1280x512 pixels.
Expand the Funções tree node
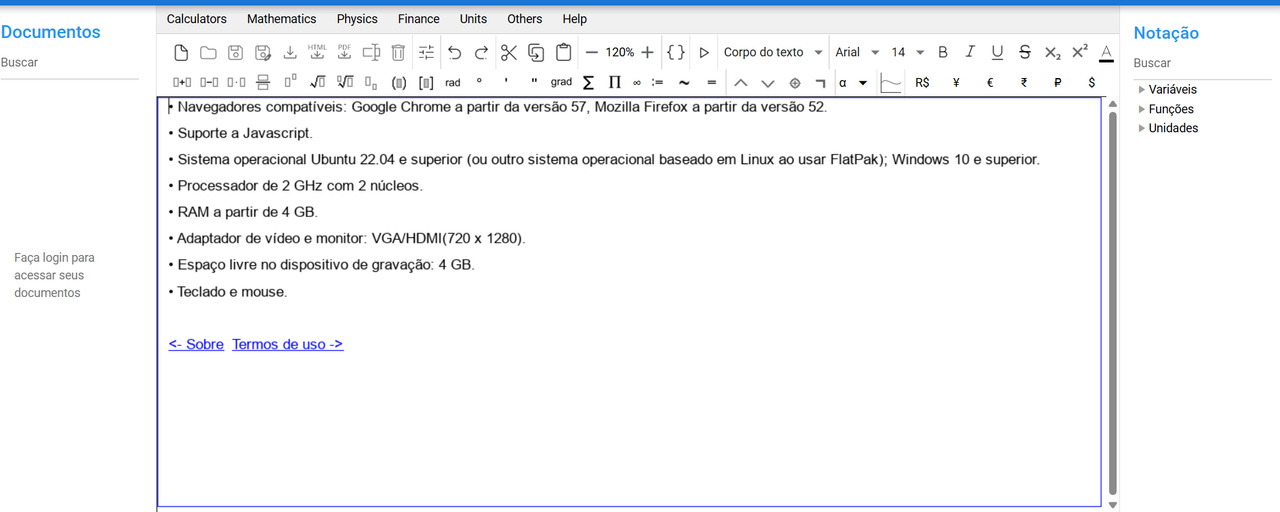[1142, 109]
